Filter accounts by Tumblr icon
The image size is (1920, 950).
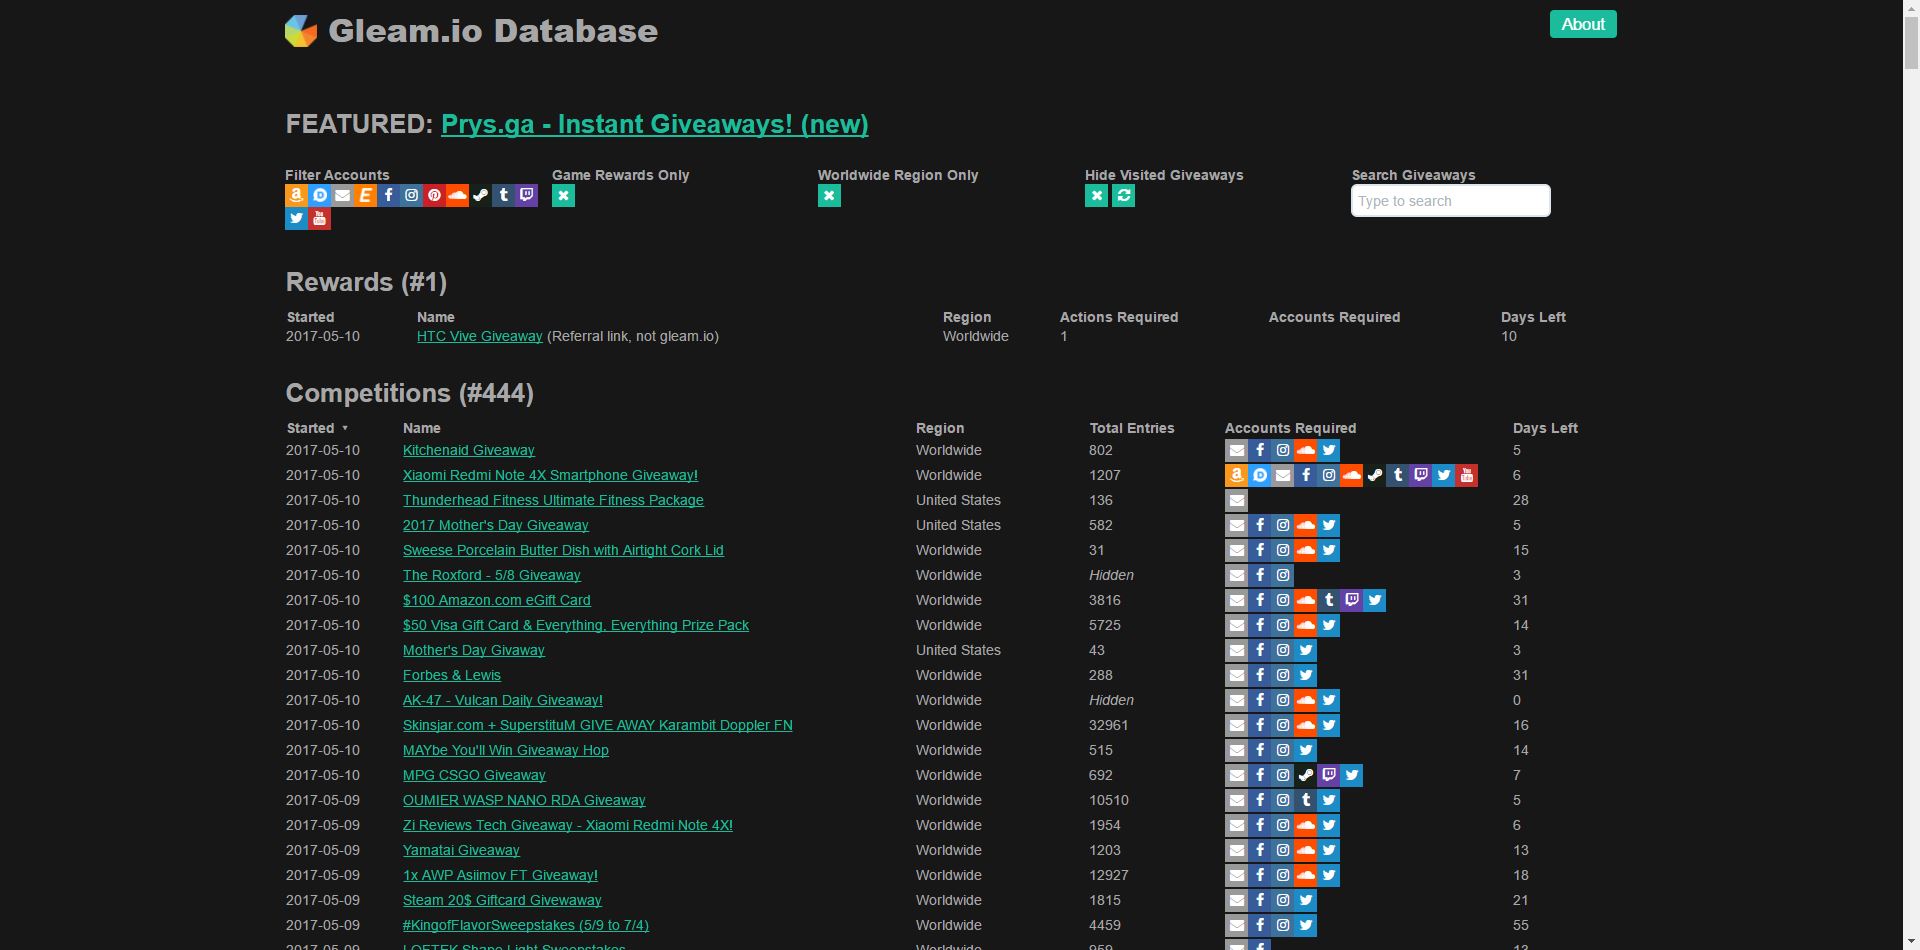(503, 196)
